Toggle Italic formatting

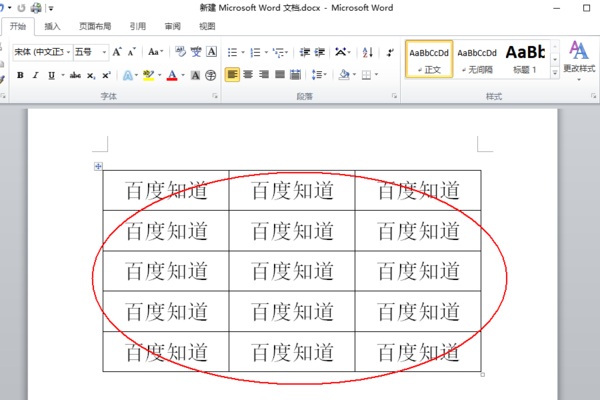click(x=36, y=75)
